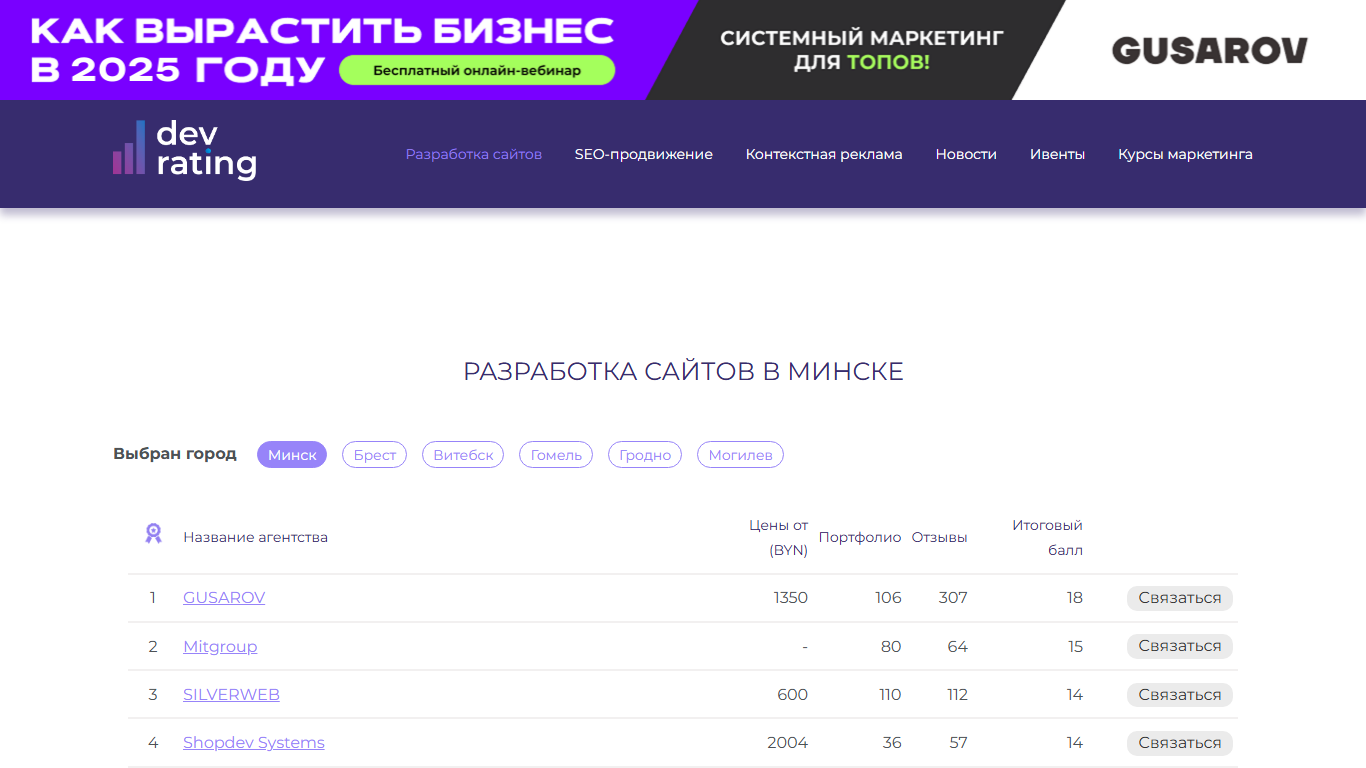Click the Название агентства column header
1366x768 pixels.
pyautogui.click(x=255, y=537)
